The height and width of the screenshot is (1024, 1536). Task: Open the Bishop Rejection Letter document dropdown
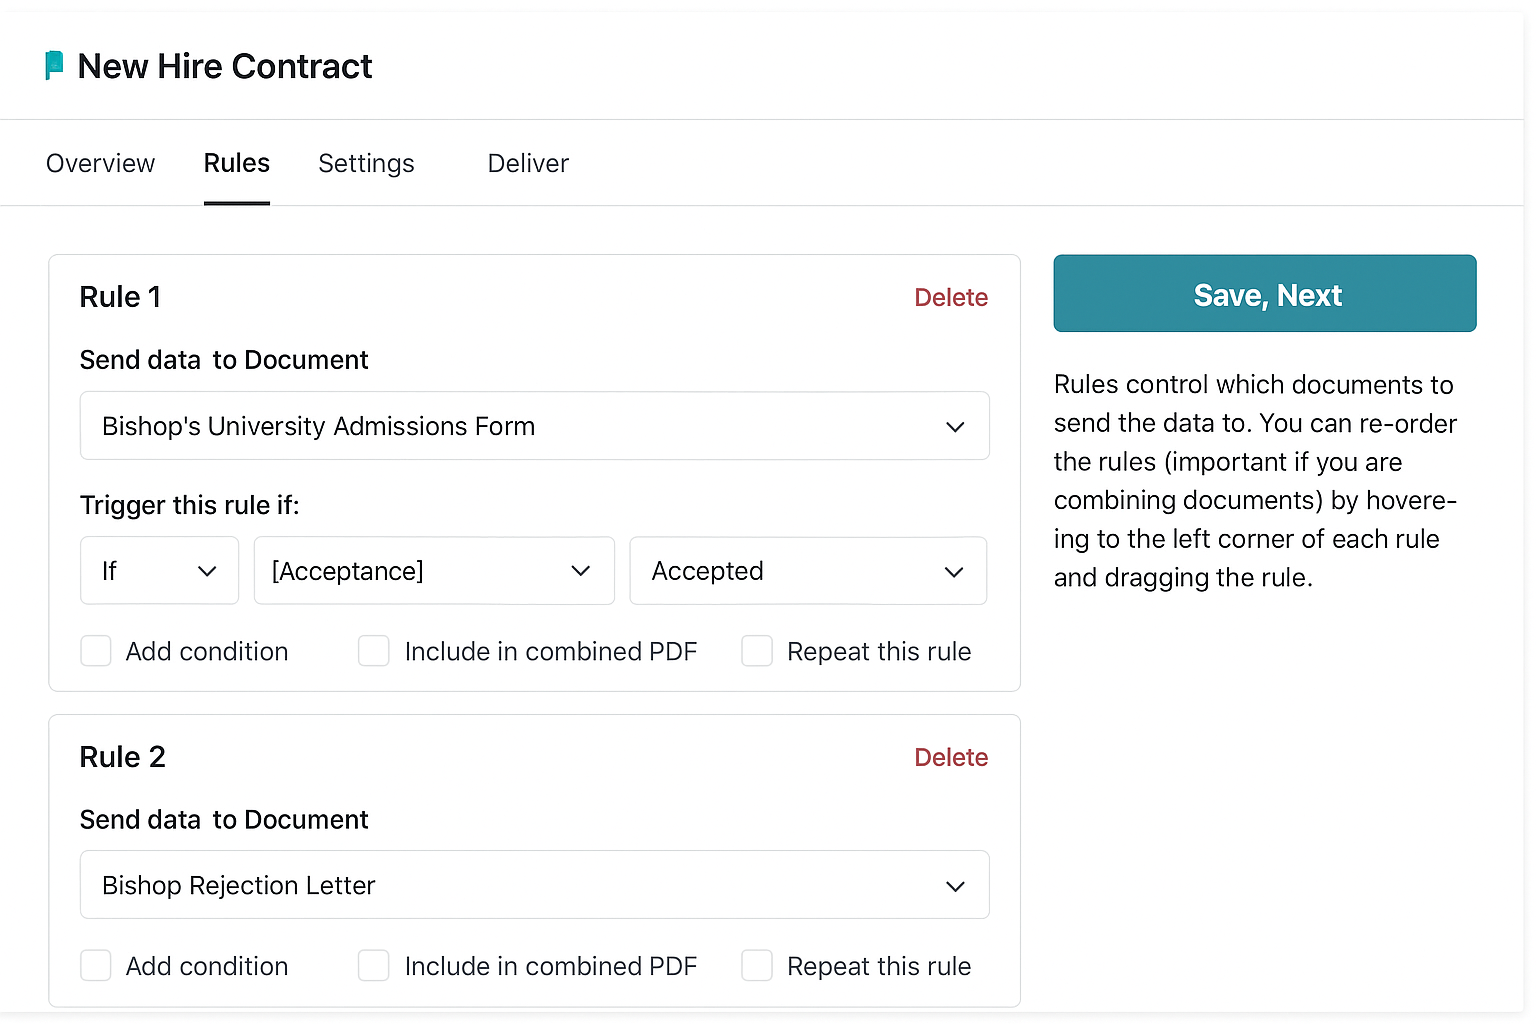(534, 885)
